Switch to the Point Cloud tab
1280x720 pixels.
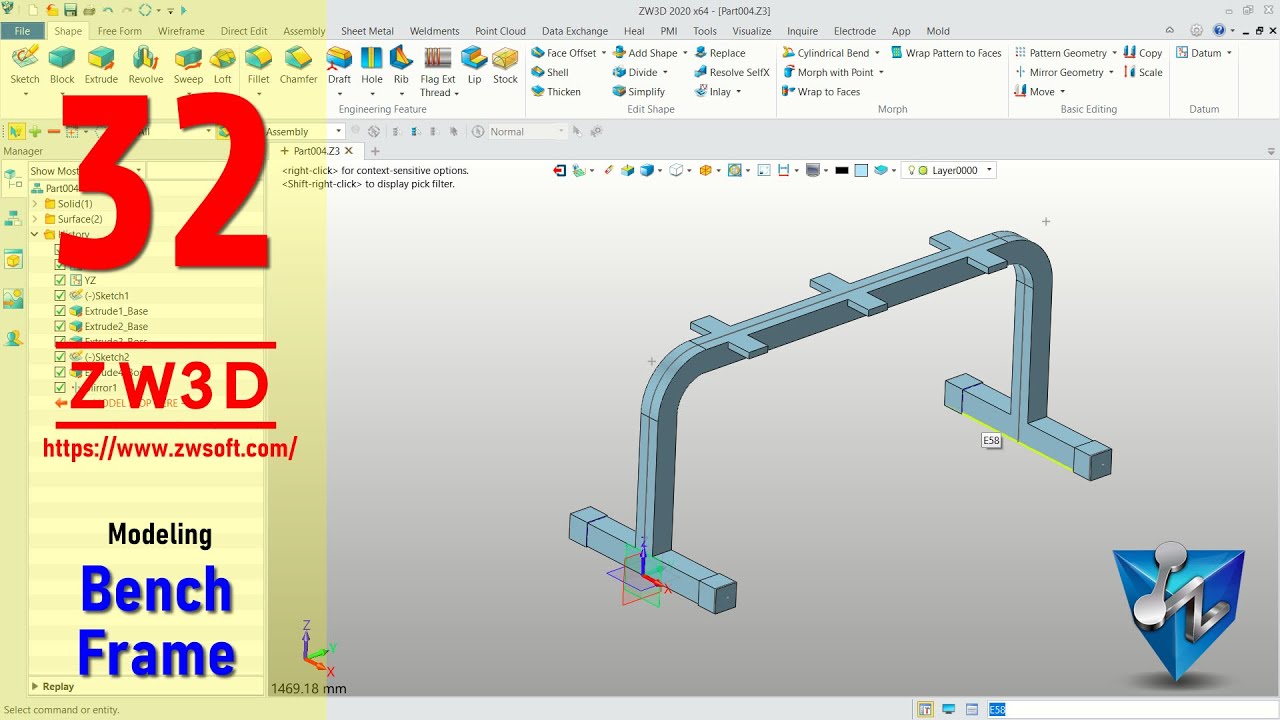[x=500, y=31]
